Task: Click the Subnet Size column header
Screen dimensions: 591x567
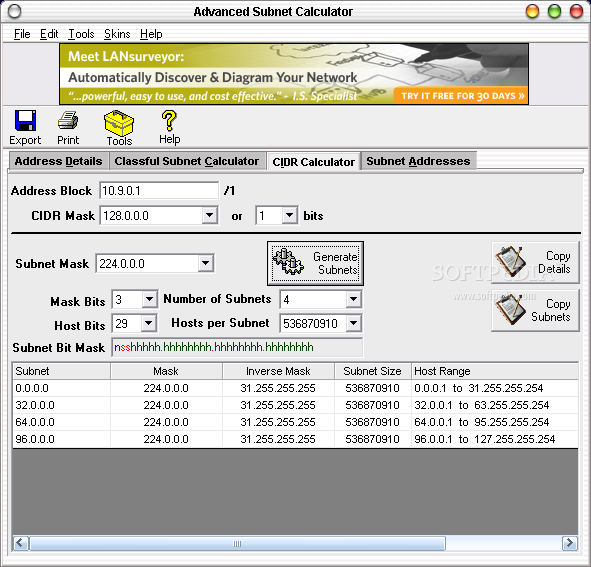Action: pyautogui.click(x=372, y=371)
